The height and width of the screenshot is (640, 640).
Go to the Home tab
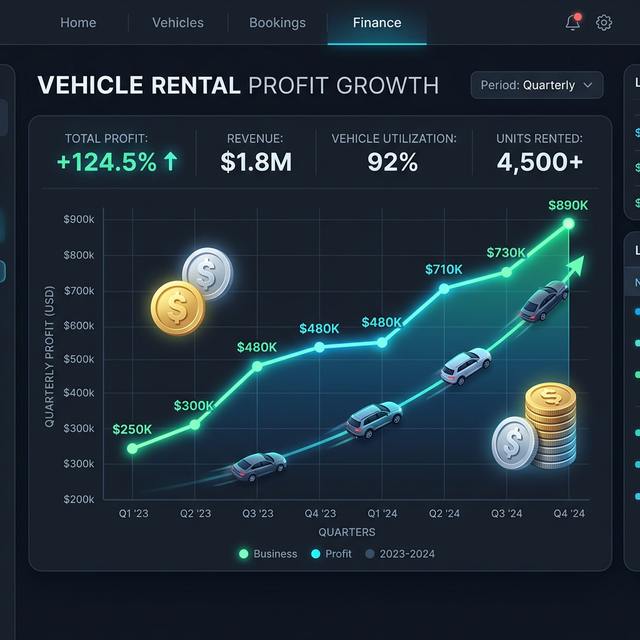78,22
